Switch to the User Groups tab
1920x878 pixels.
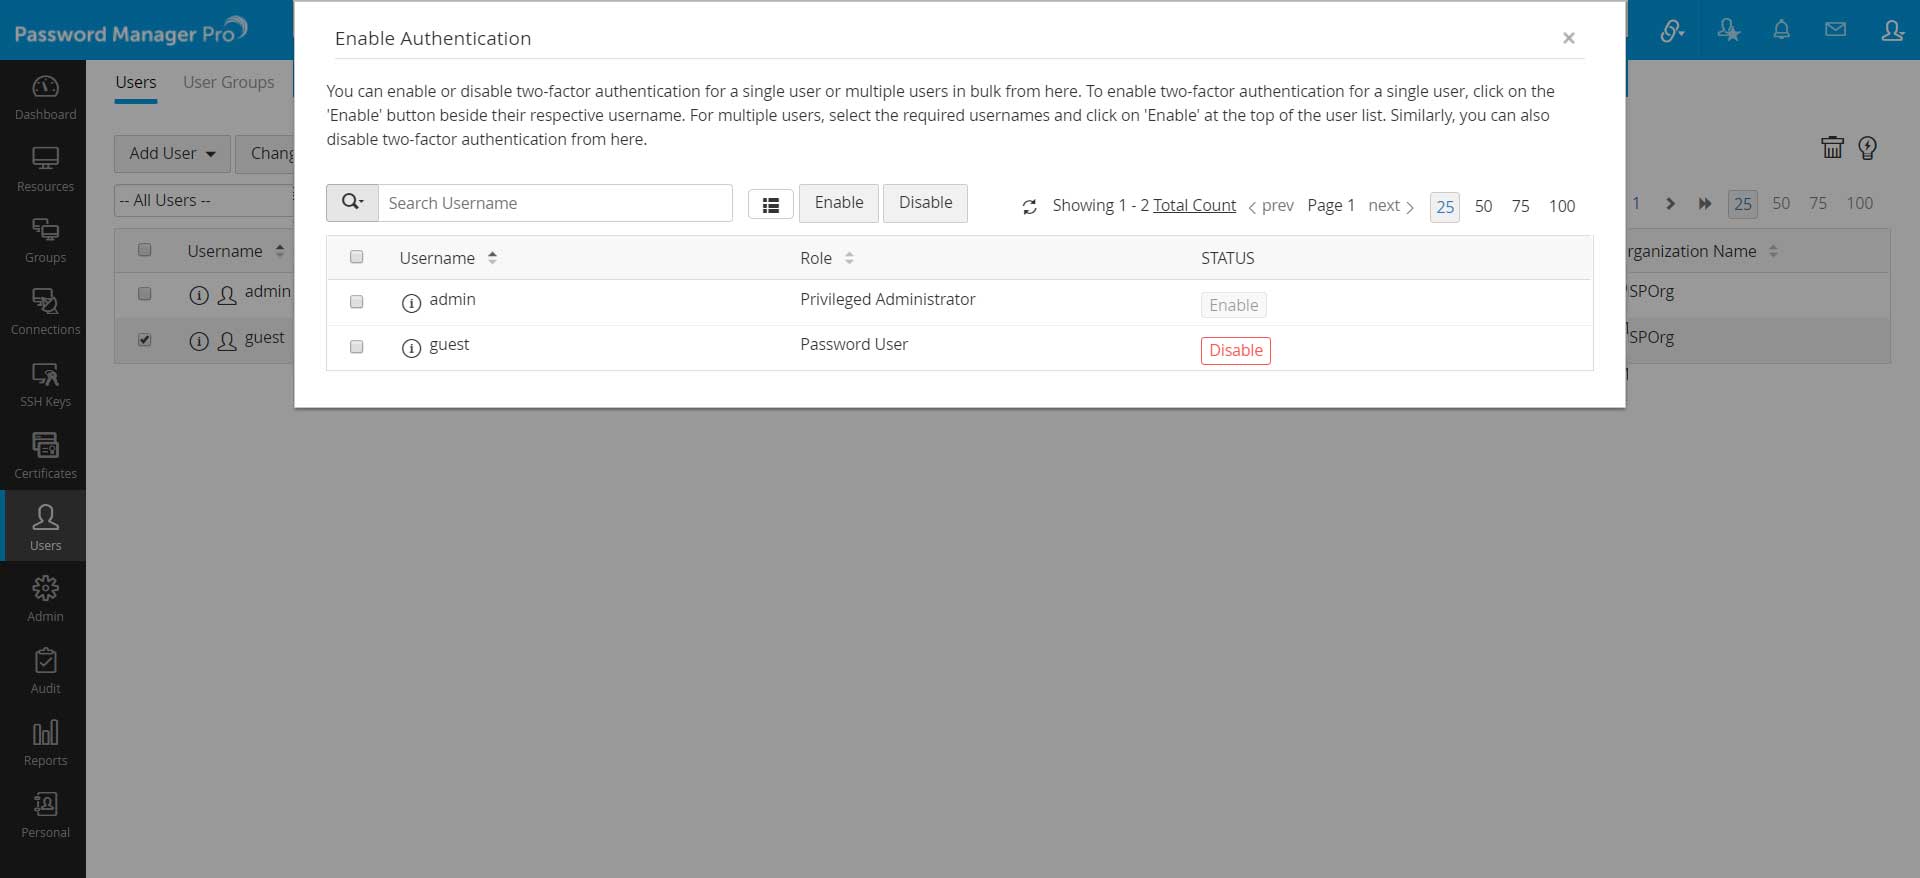click(228, 82)
